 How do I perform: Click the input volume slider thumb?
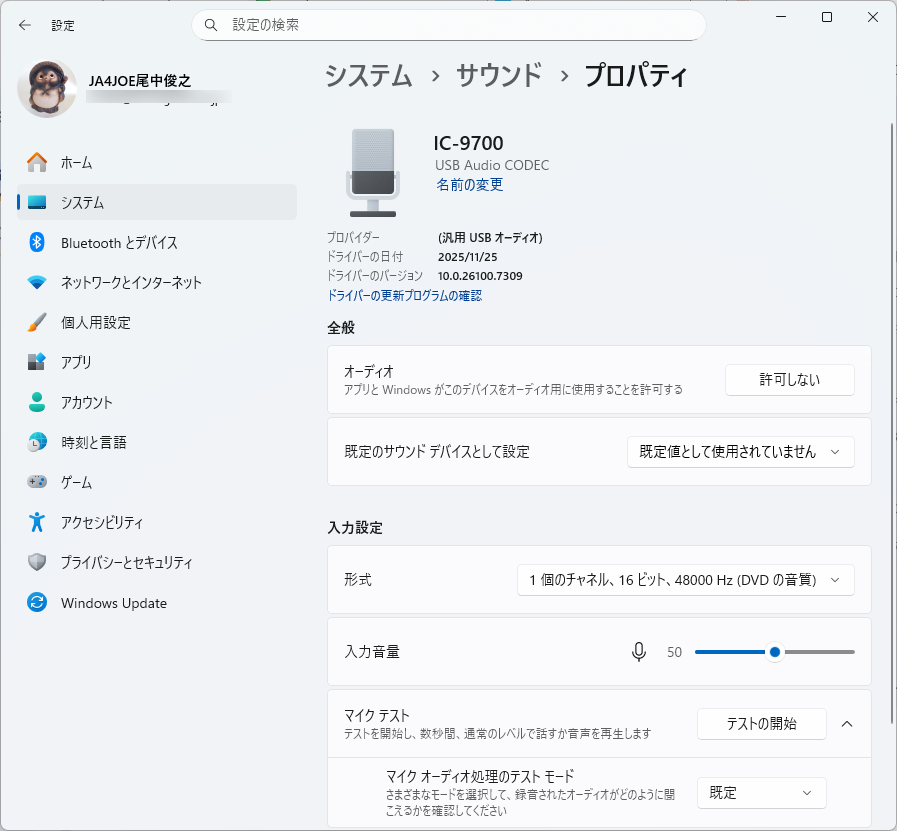pos(775,652)
